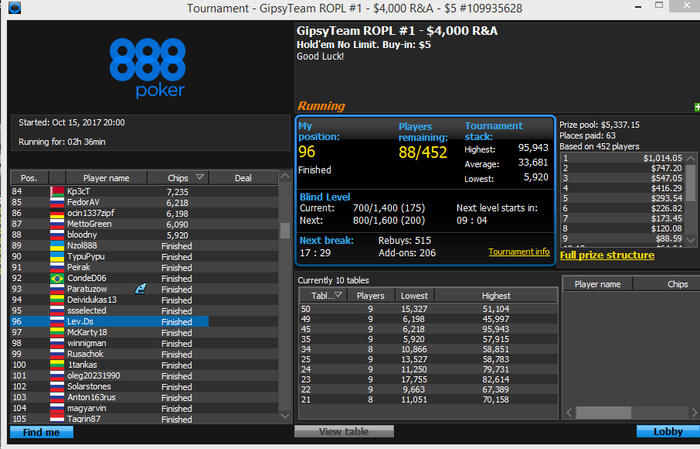Select player Solarstones row
Image resolution: width=700 pixels, height=449 pixels.
(x=144, y=387)
